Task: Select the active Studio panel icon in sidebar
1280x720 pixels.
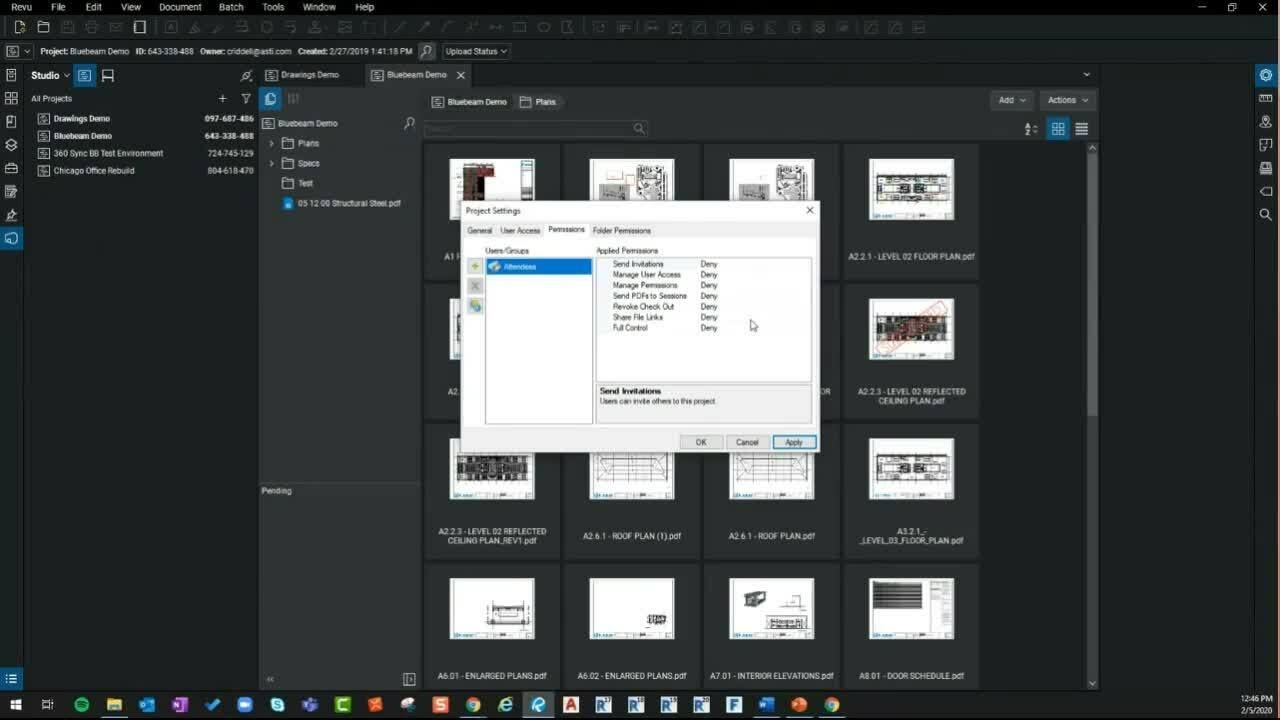Action: (11, 238)
